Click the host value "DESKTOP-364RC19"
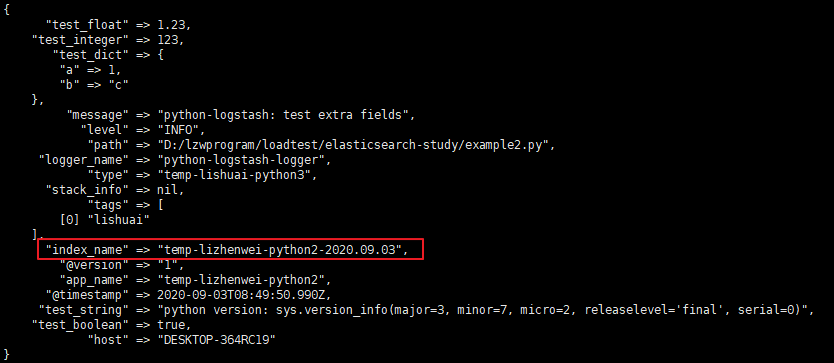834x363 pixels. [x=217, y=339]
